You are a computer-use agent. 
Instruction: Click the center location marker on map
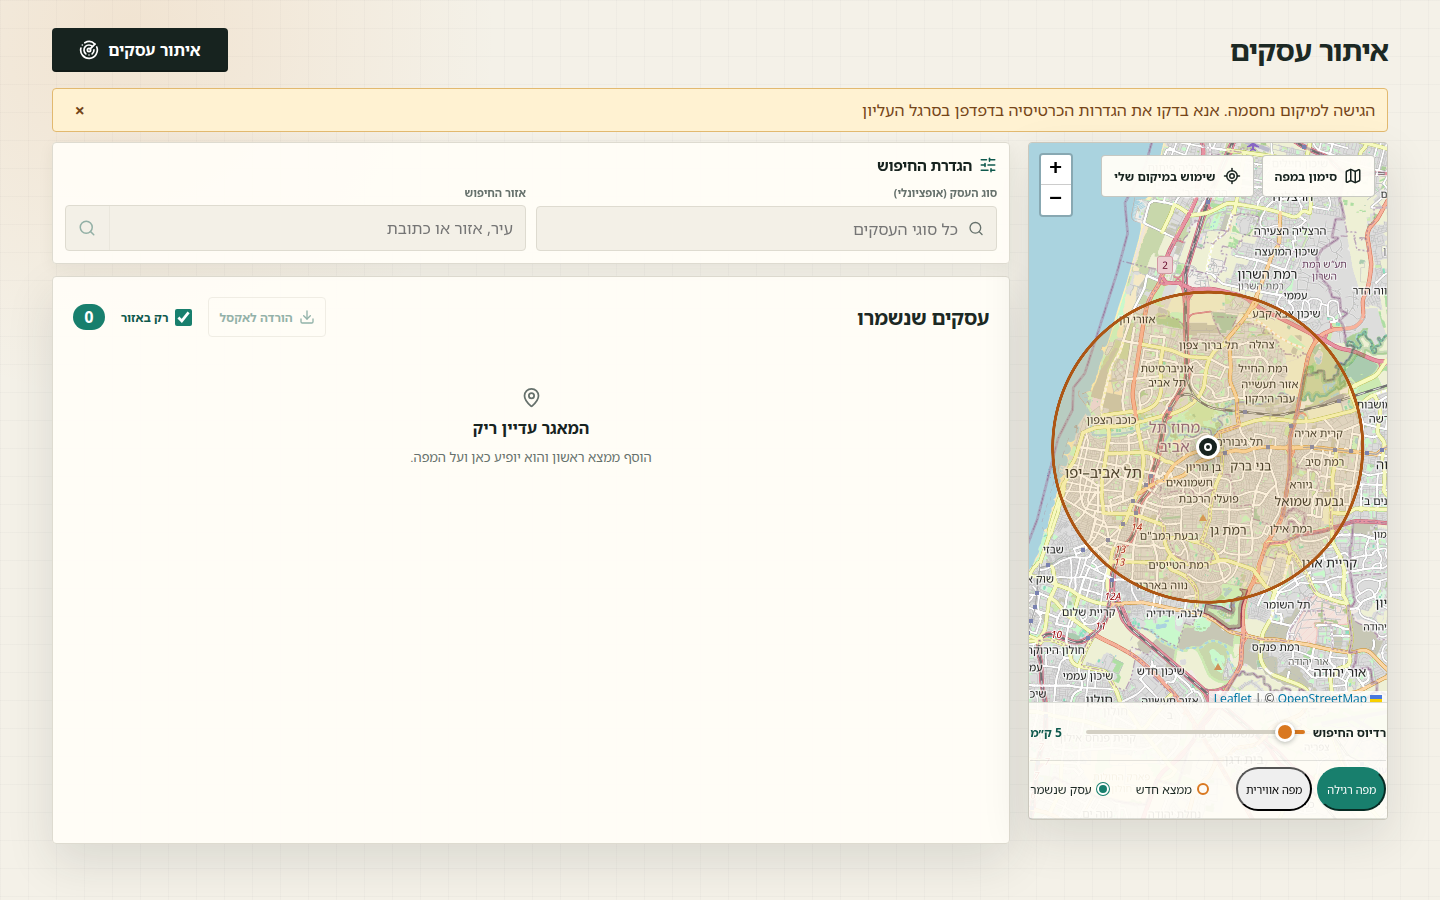coord(1207,447)
